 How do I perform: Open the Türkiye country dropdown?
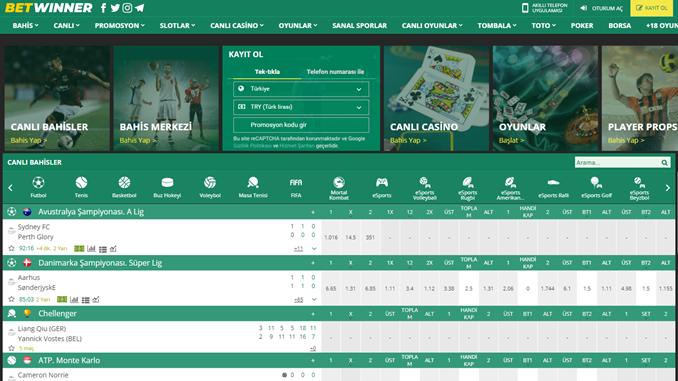tap(301, 89)
